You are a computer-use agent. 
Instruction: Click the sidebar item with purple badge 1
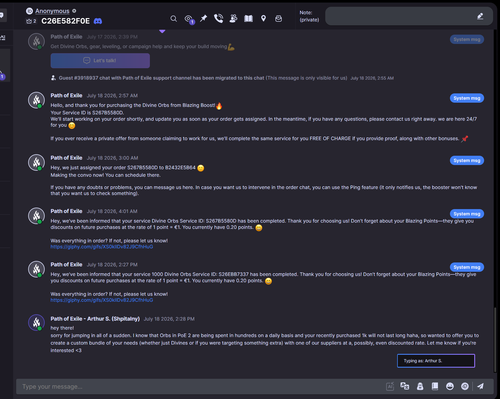[4, 65]
